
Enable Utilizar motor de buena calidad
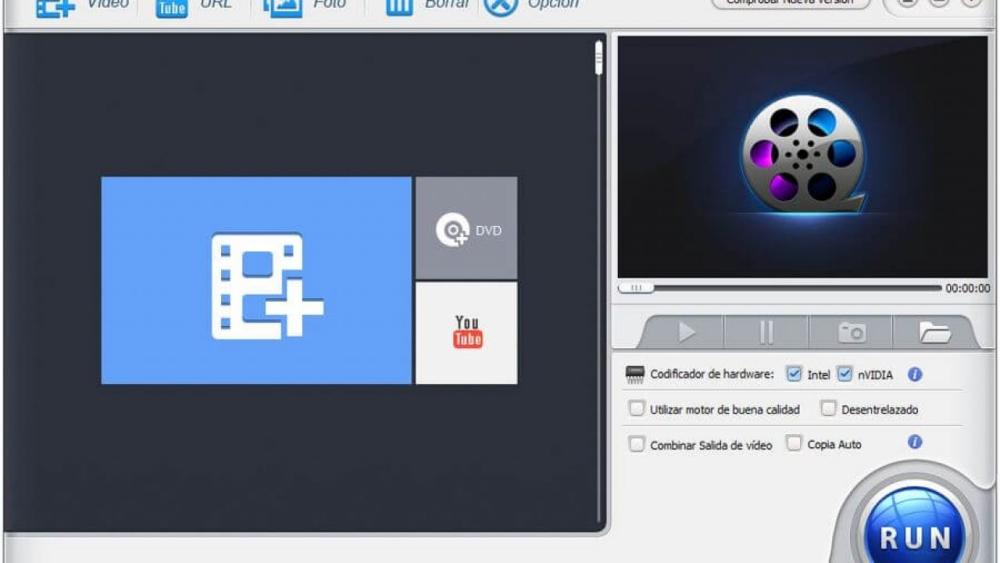coord(636,408)
